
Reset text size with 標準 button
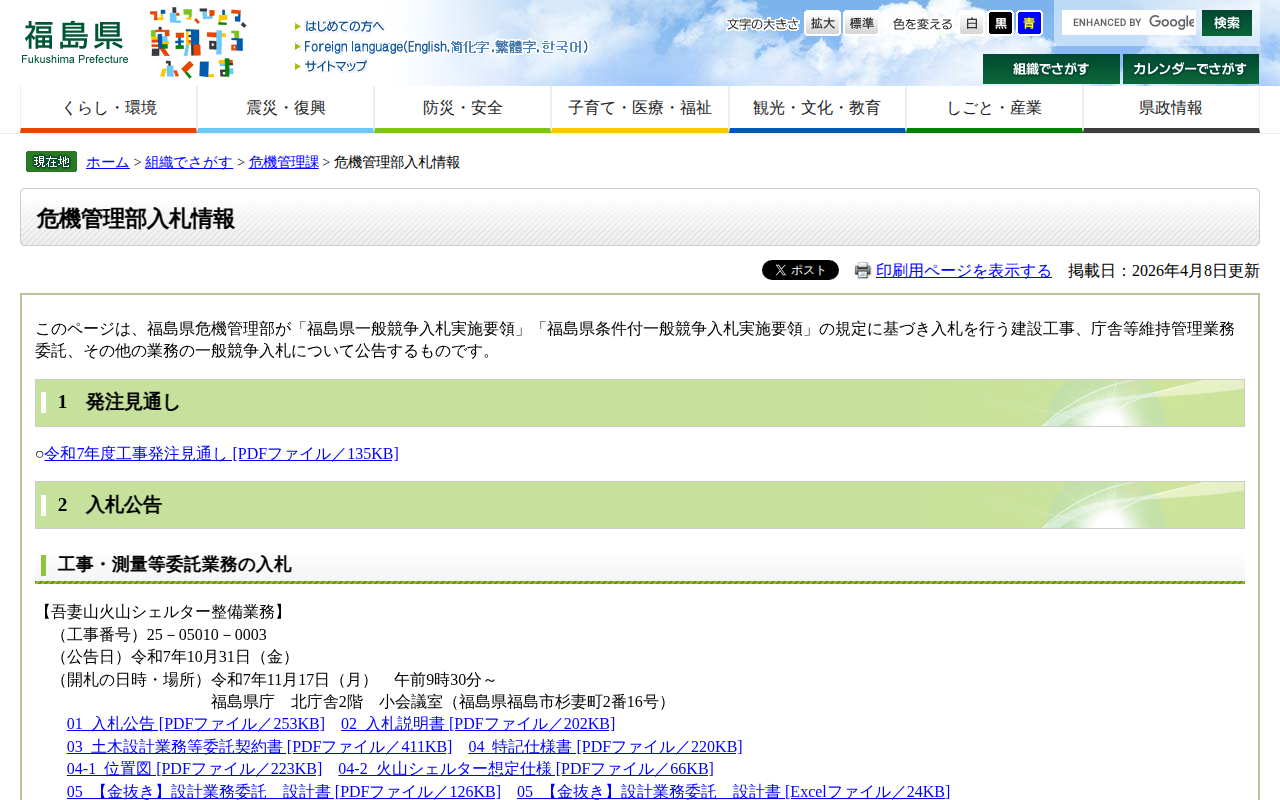[x=861, y=23]
